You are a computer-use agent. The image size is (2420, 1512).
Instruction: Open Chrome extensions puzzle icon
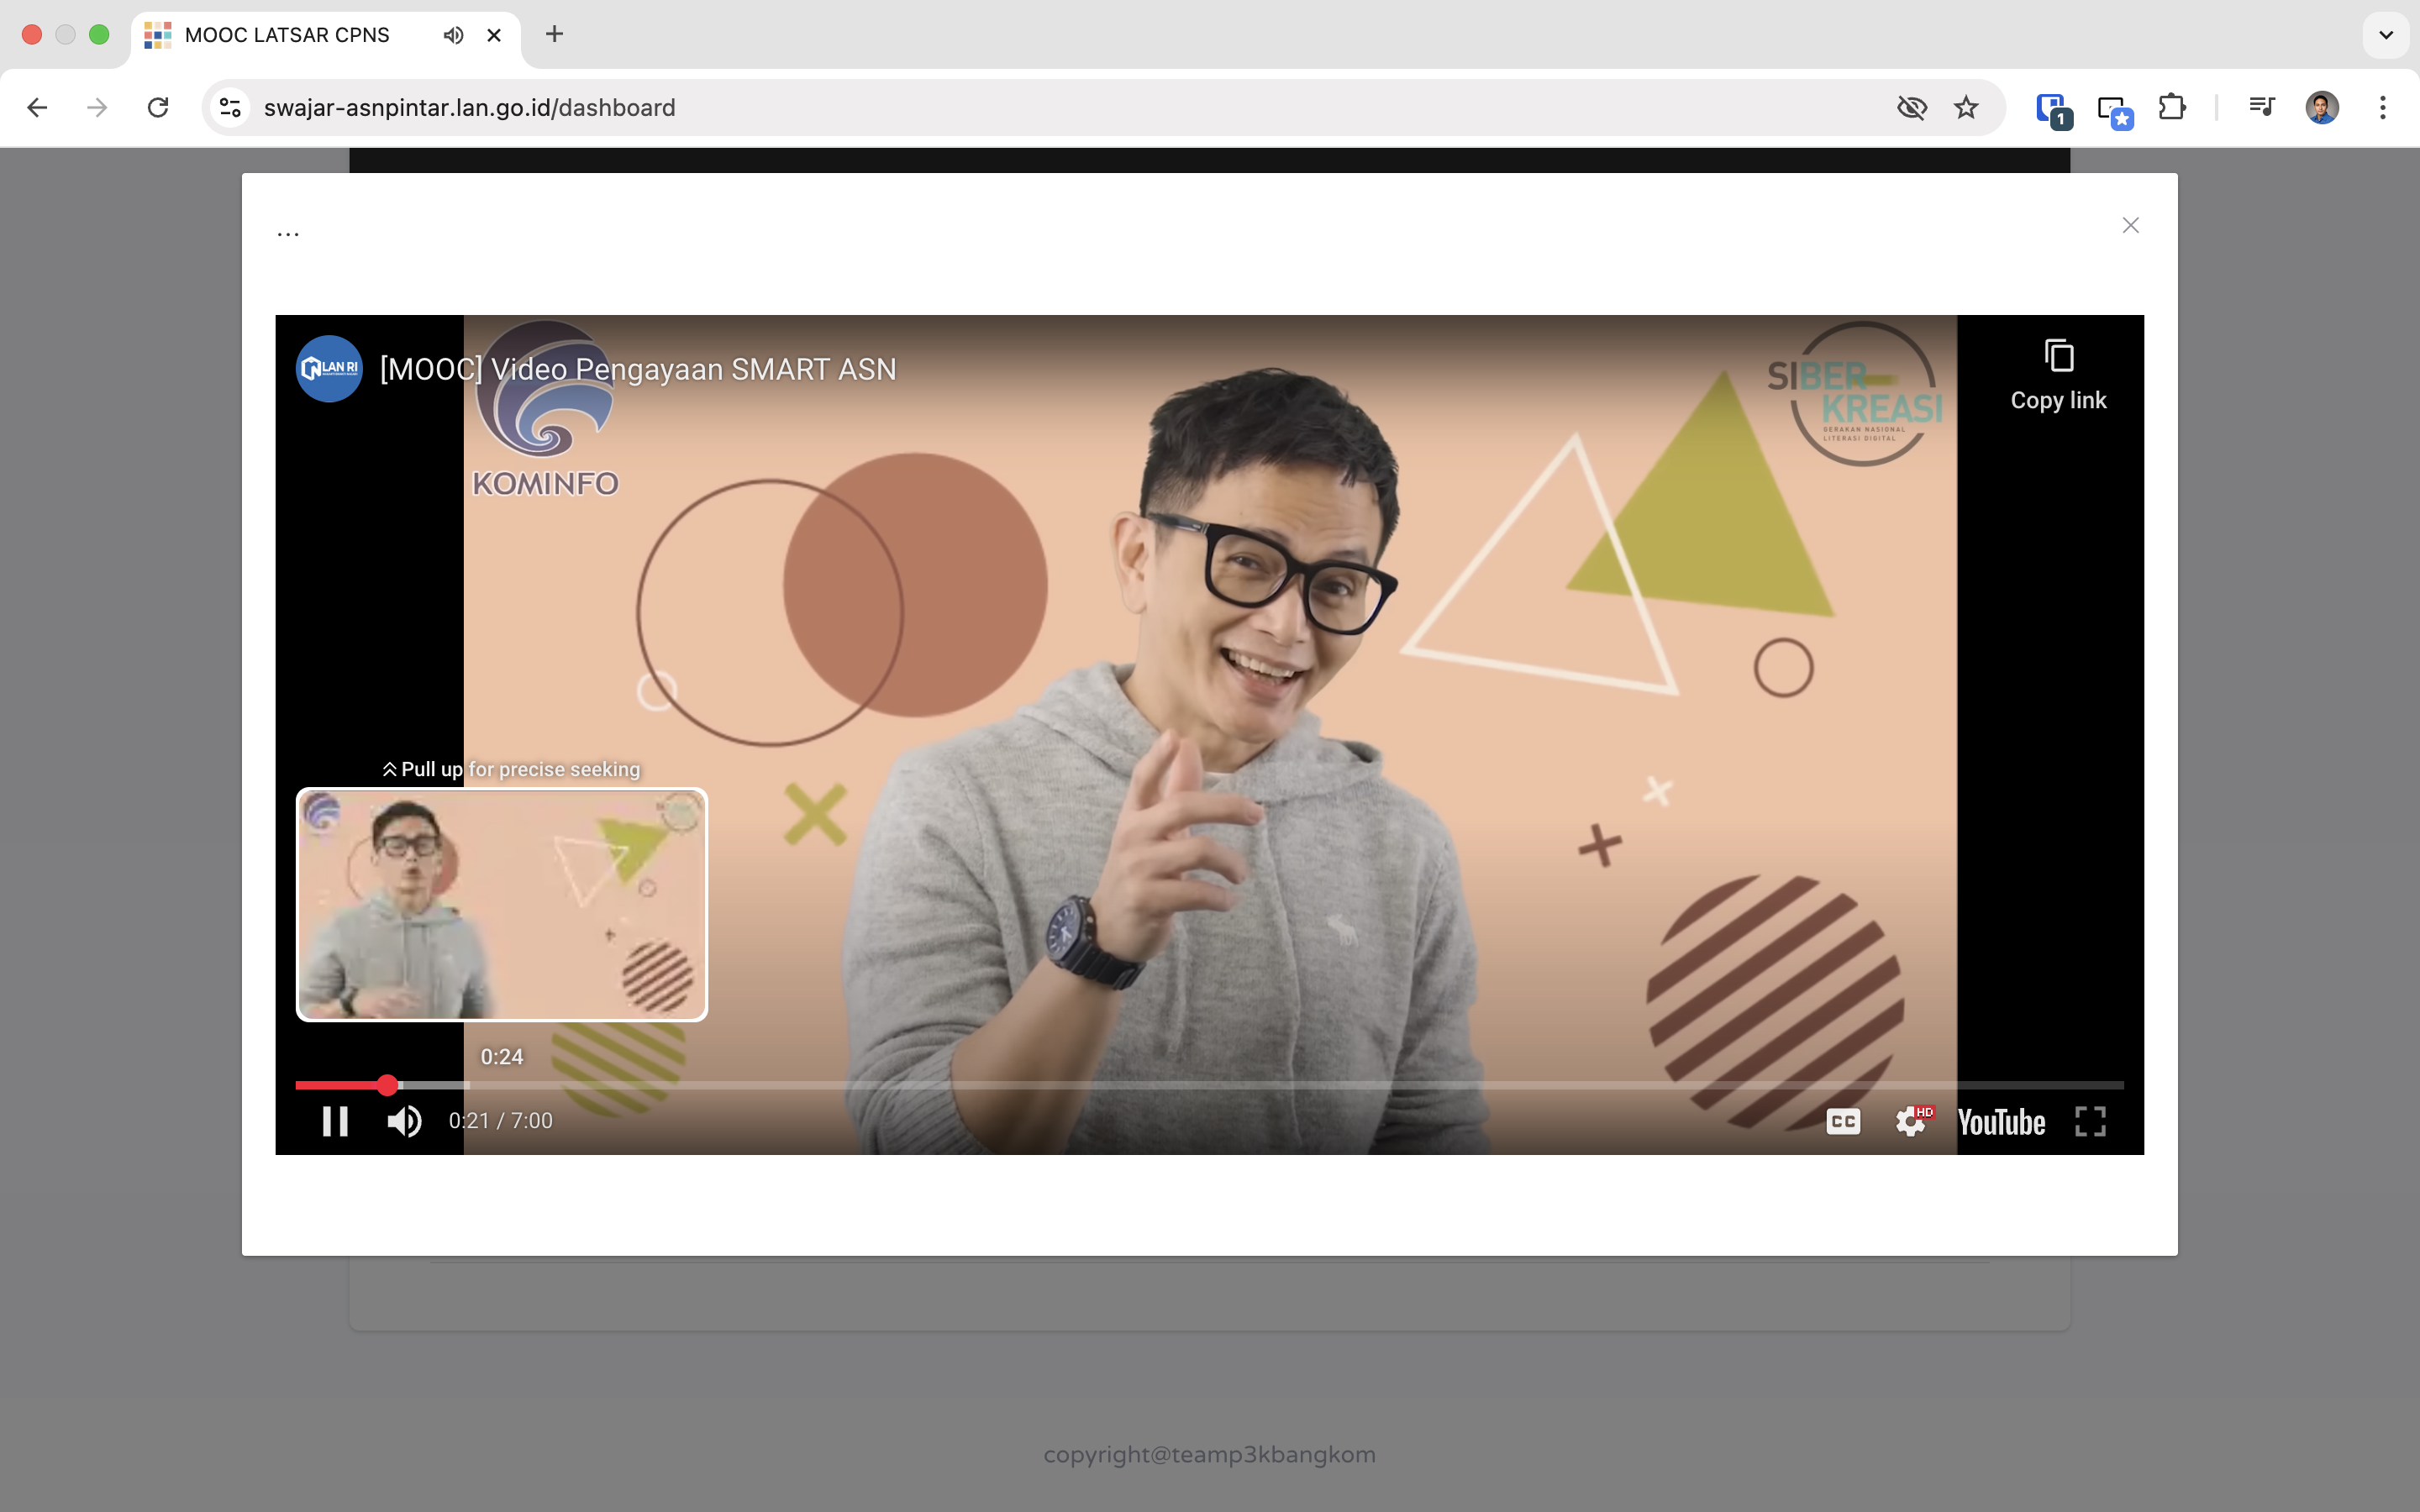(x=2171, y=107)
